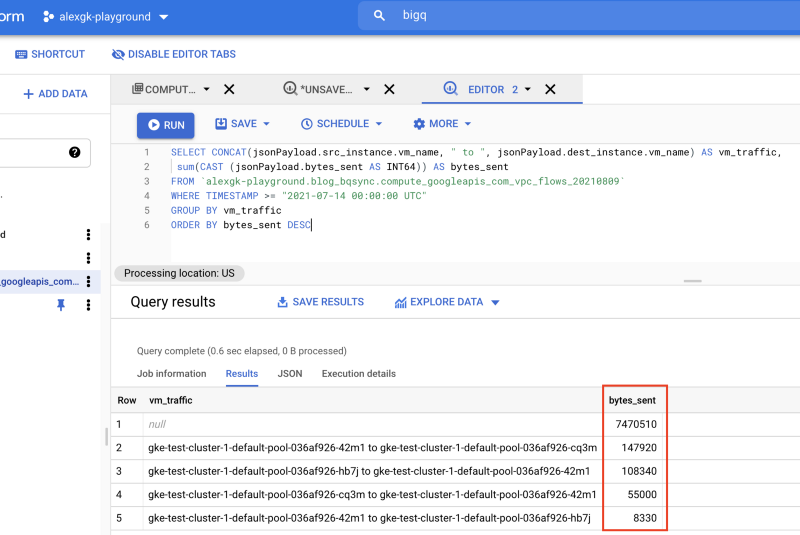Click the vm_traffic column header

[x=170, y=400]
